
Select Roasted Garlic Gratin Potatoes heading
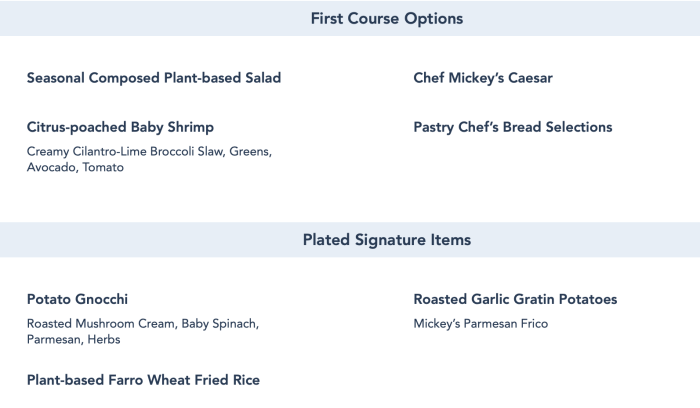[515, 299]
